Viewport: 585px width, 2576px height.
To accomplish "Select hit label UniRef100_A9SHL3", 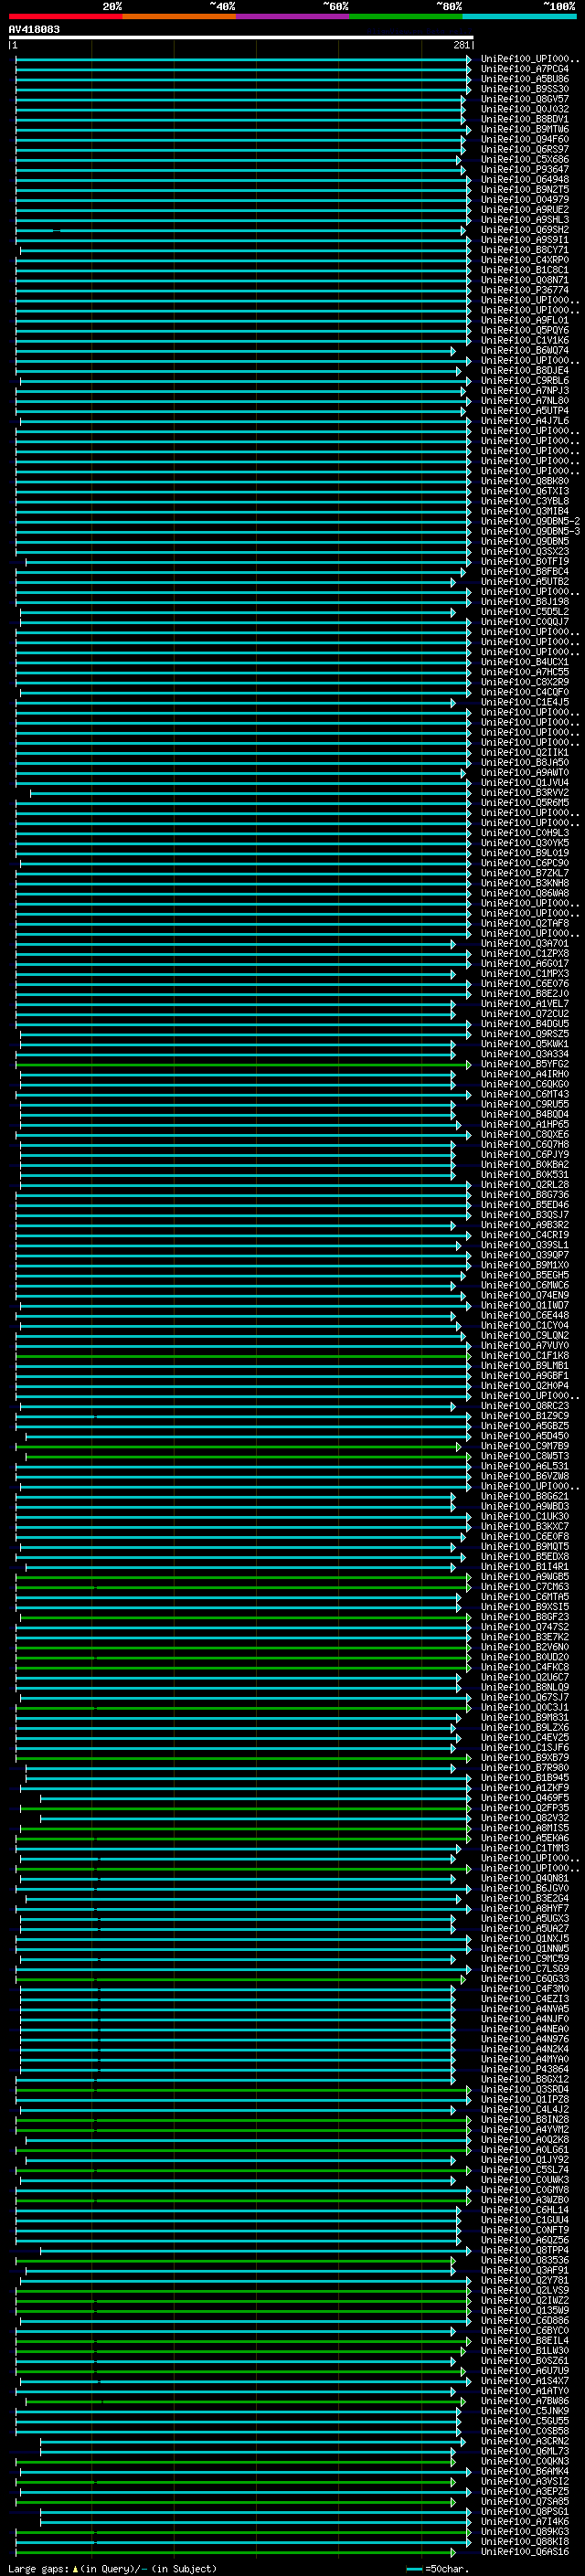I will point(525,219).
